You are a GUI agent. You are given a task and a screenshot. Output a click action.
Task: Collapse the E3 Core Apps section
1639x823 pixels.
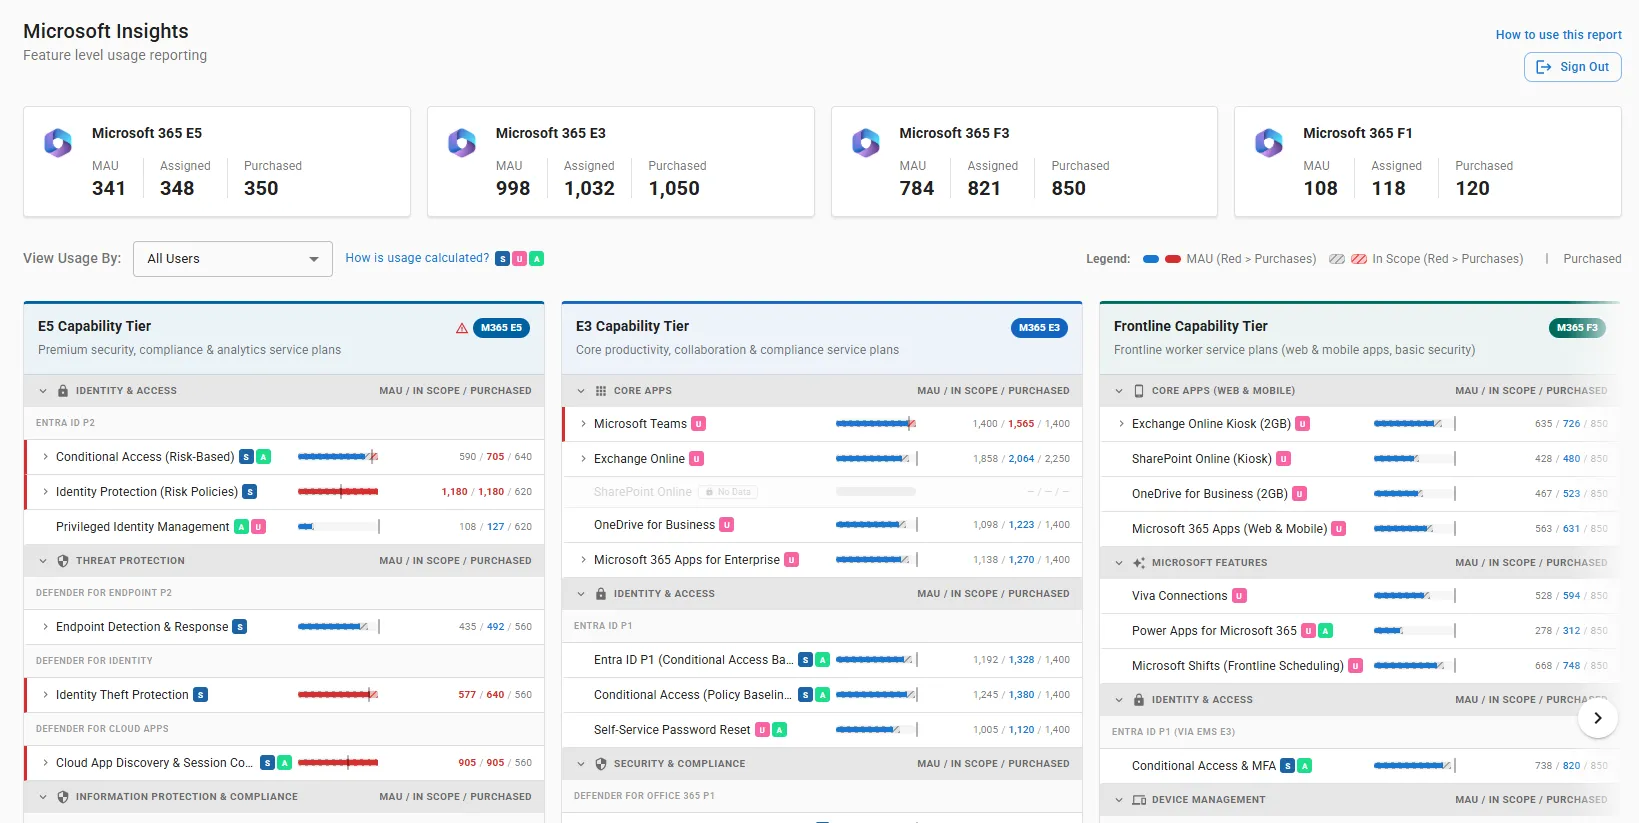[x=581, y=391]
